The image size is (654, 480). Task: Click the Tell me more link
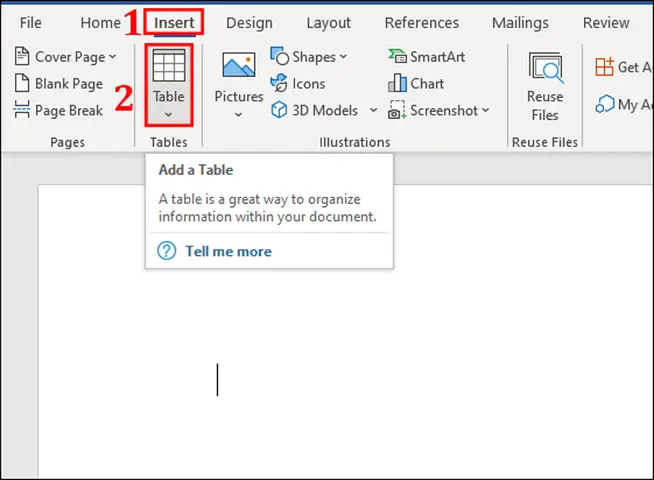click(227, 251)
